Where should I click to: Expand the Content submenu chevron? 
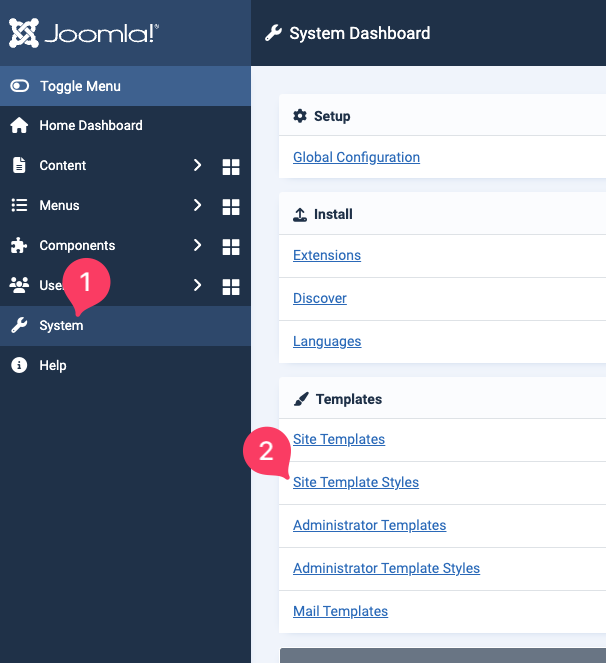click(x=198, y=165)
